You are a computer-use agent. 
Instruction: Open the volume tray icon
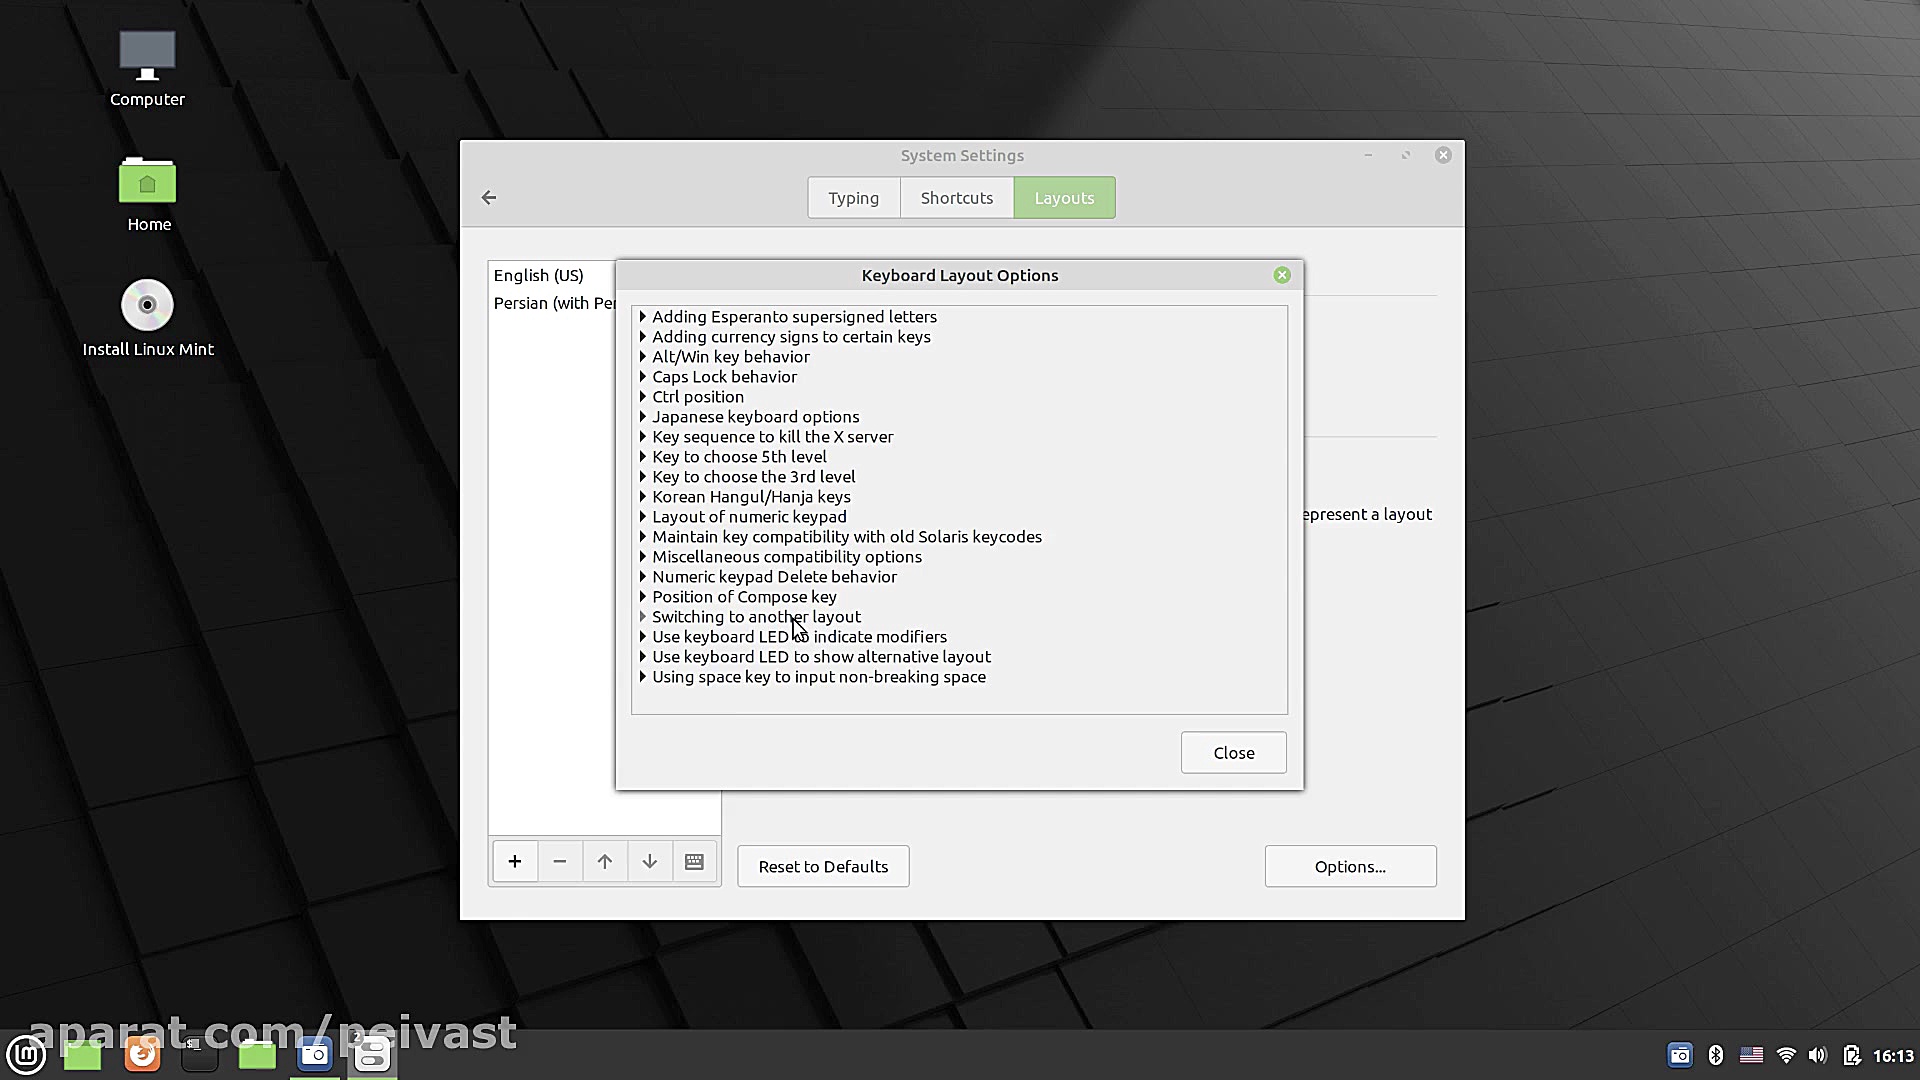1818,1055
